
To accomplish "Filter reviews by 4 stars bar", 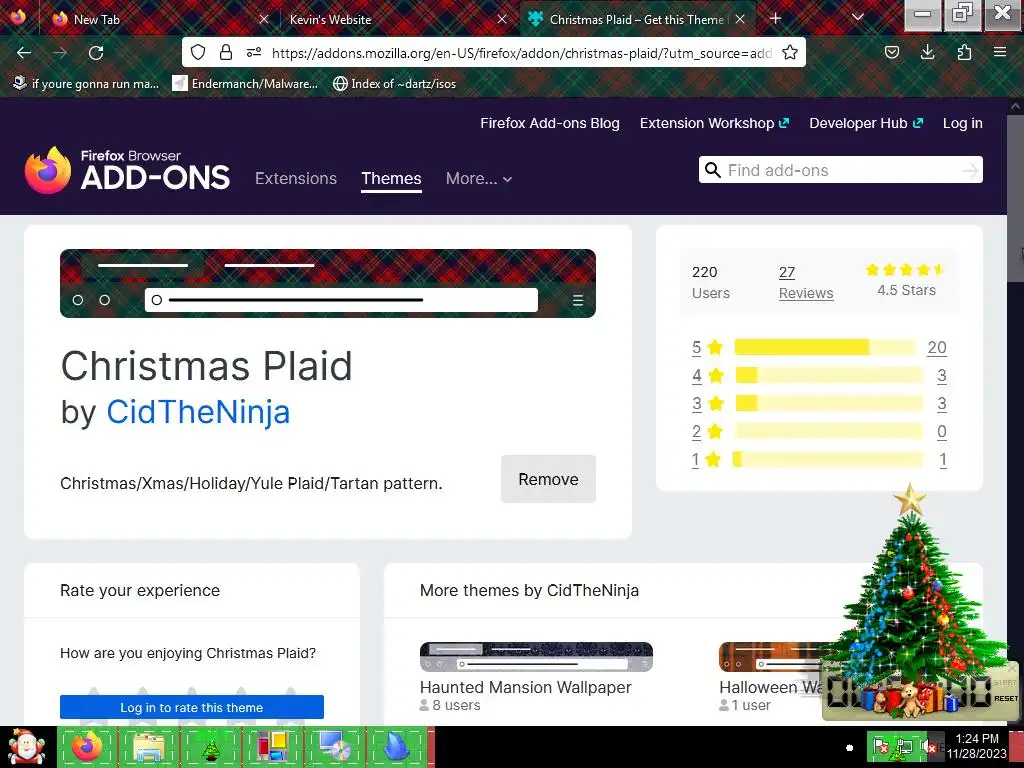I will (829, 376).
